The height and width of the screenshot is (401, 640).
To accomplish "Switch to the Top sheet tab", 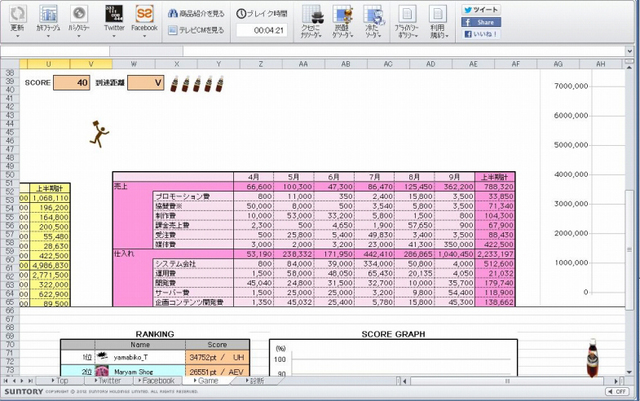I will 62,381.
